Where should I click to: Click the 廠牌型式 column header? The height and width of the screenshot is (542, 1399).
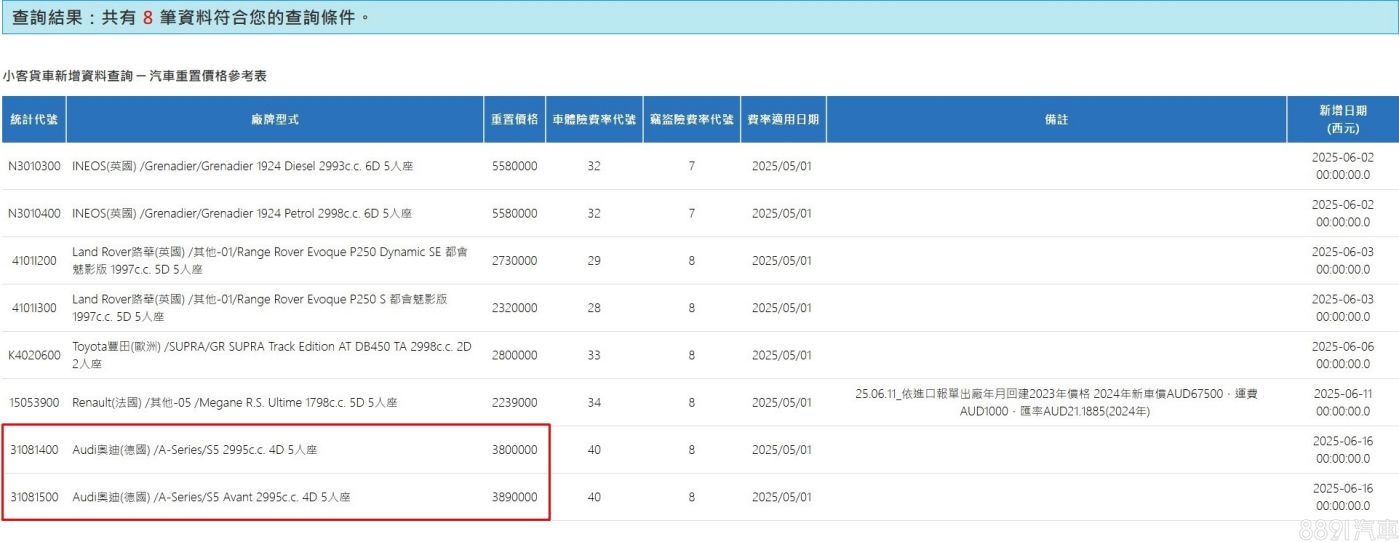pyautogui.click(x=275, y=119)
